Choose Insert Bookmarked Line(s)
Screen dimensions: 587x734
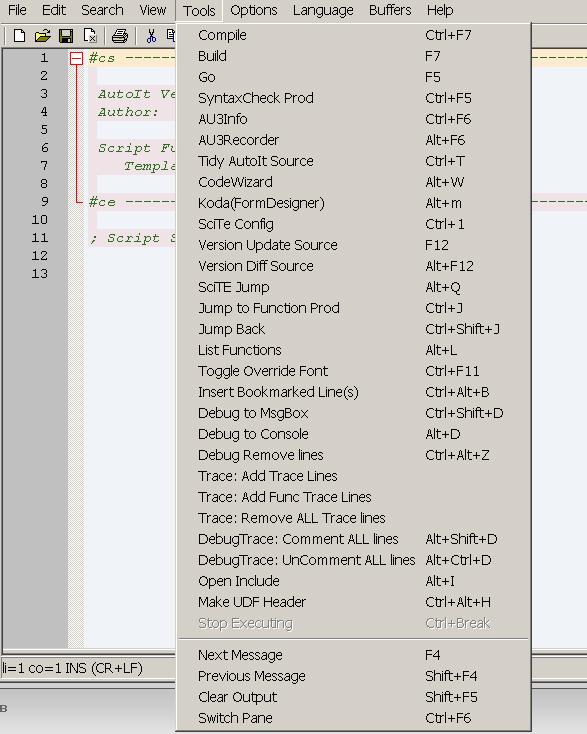tap(353, 392)
